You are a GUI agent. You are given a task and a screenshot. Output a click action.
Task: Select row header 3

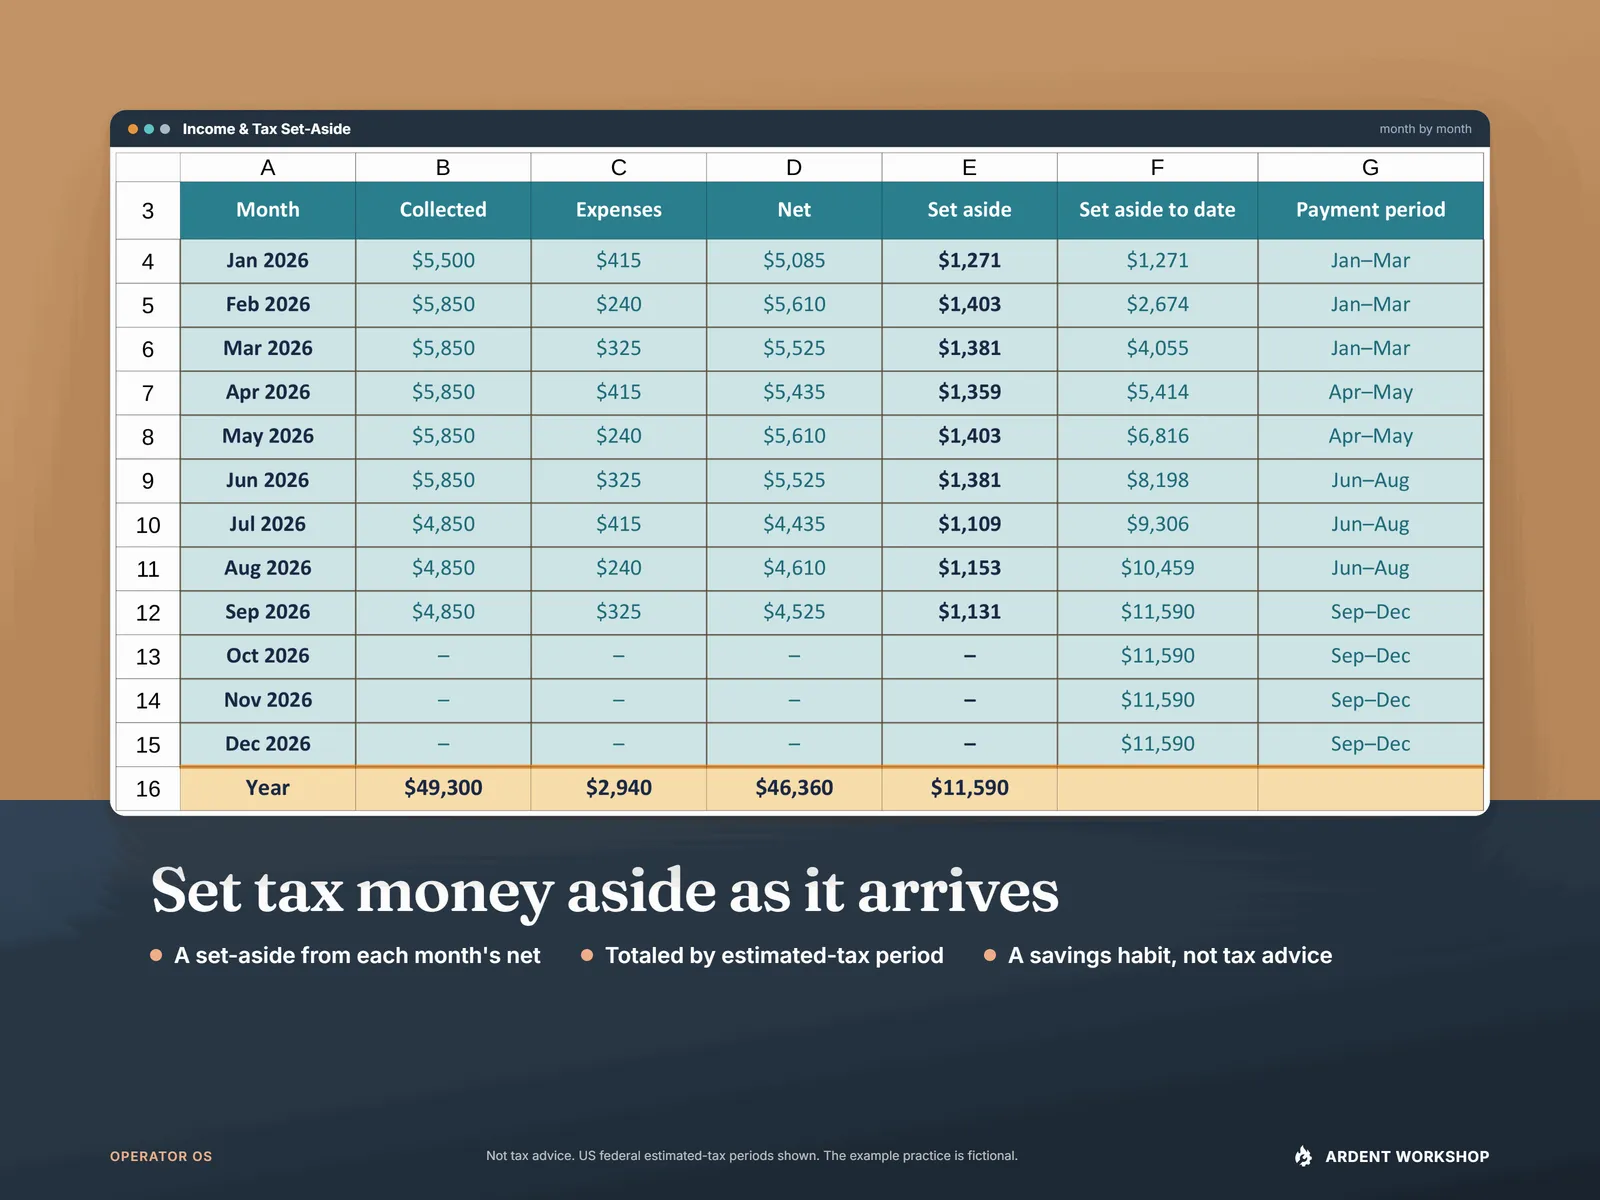pos(148,211)
